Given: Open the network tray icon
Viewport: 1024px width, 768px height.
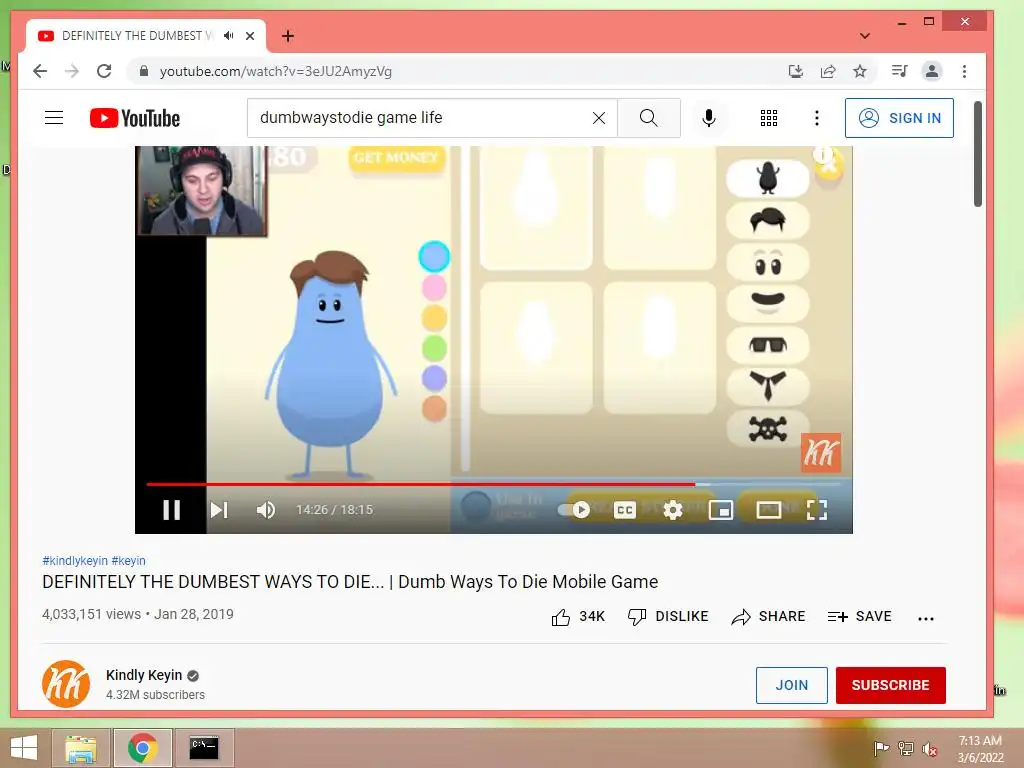Looking at the screenshot, I should (x=906, y=748).
